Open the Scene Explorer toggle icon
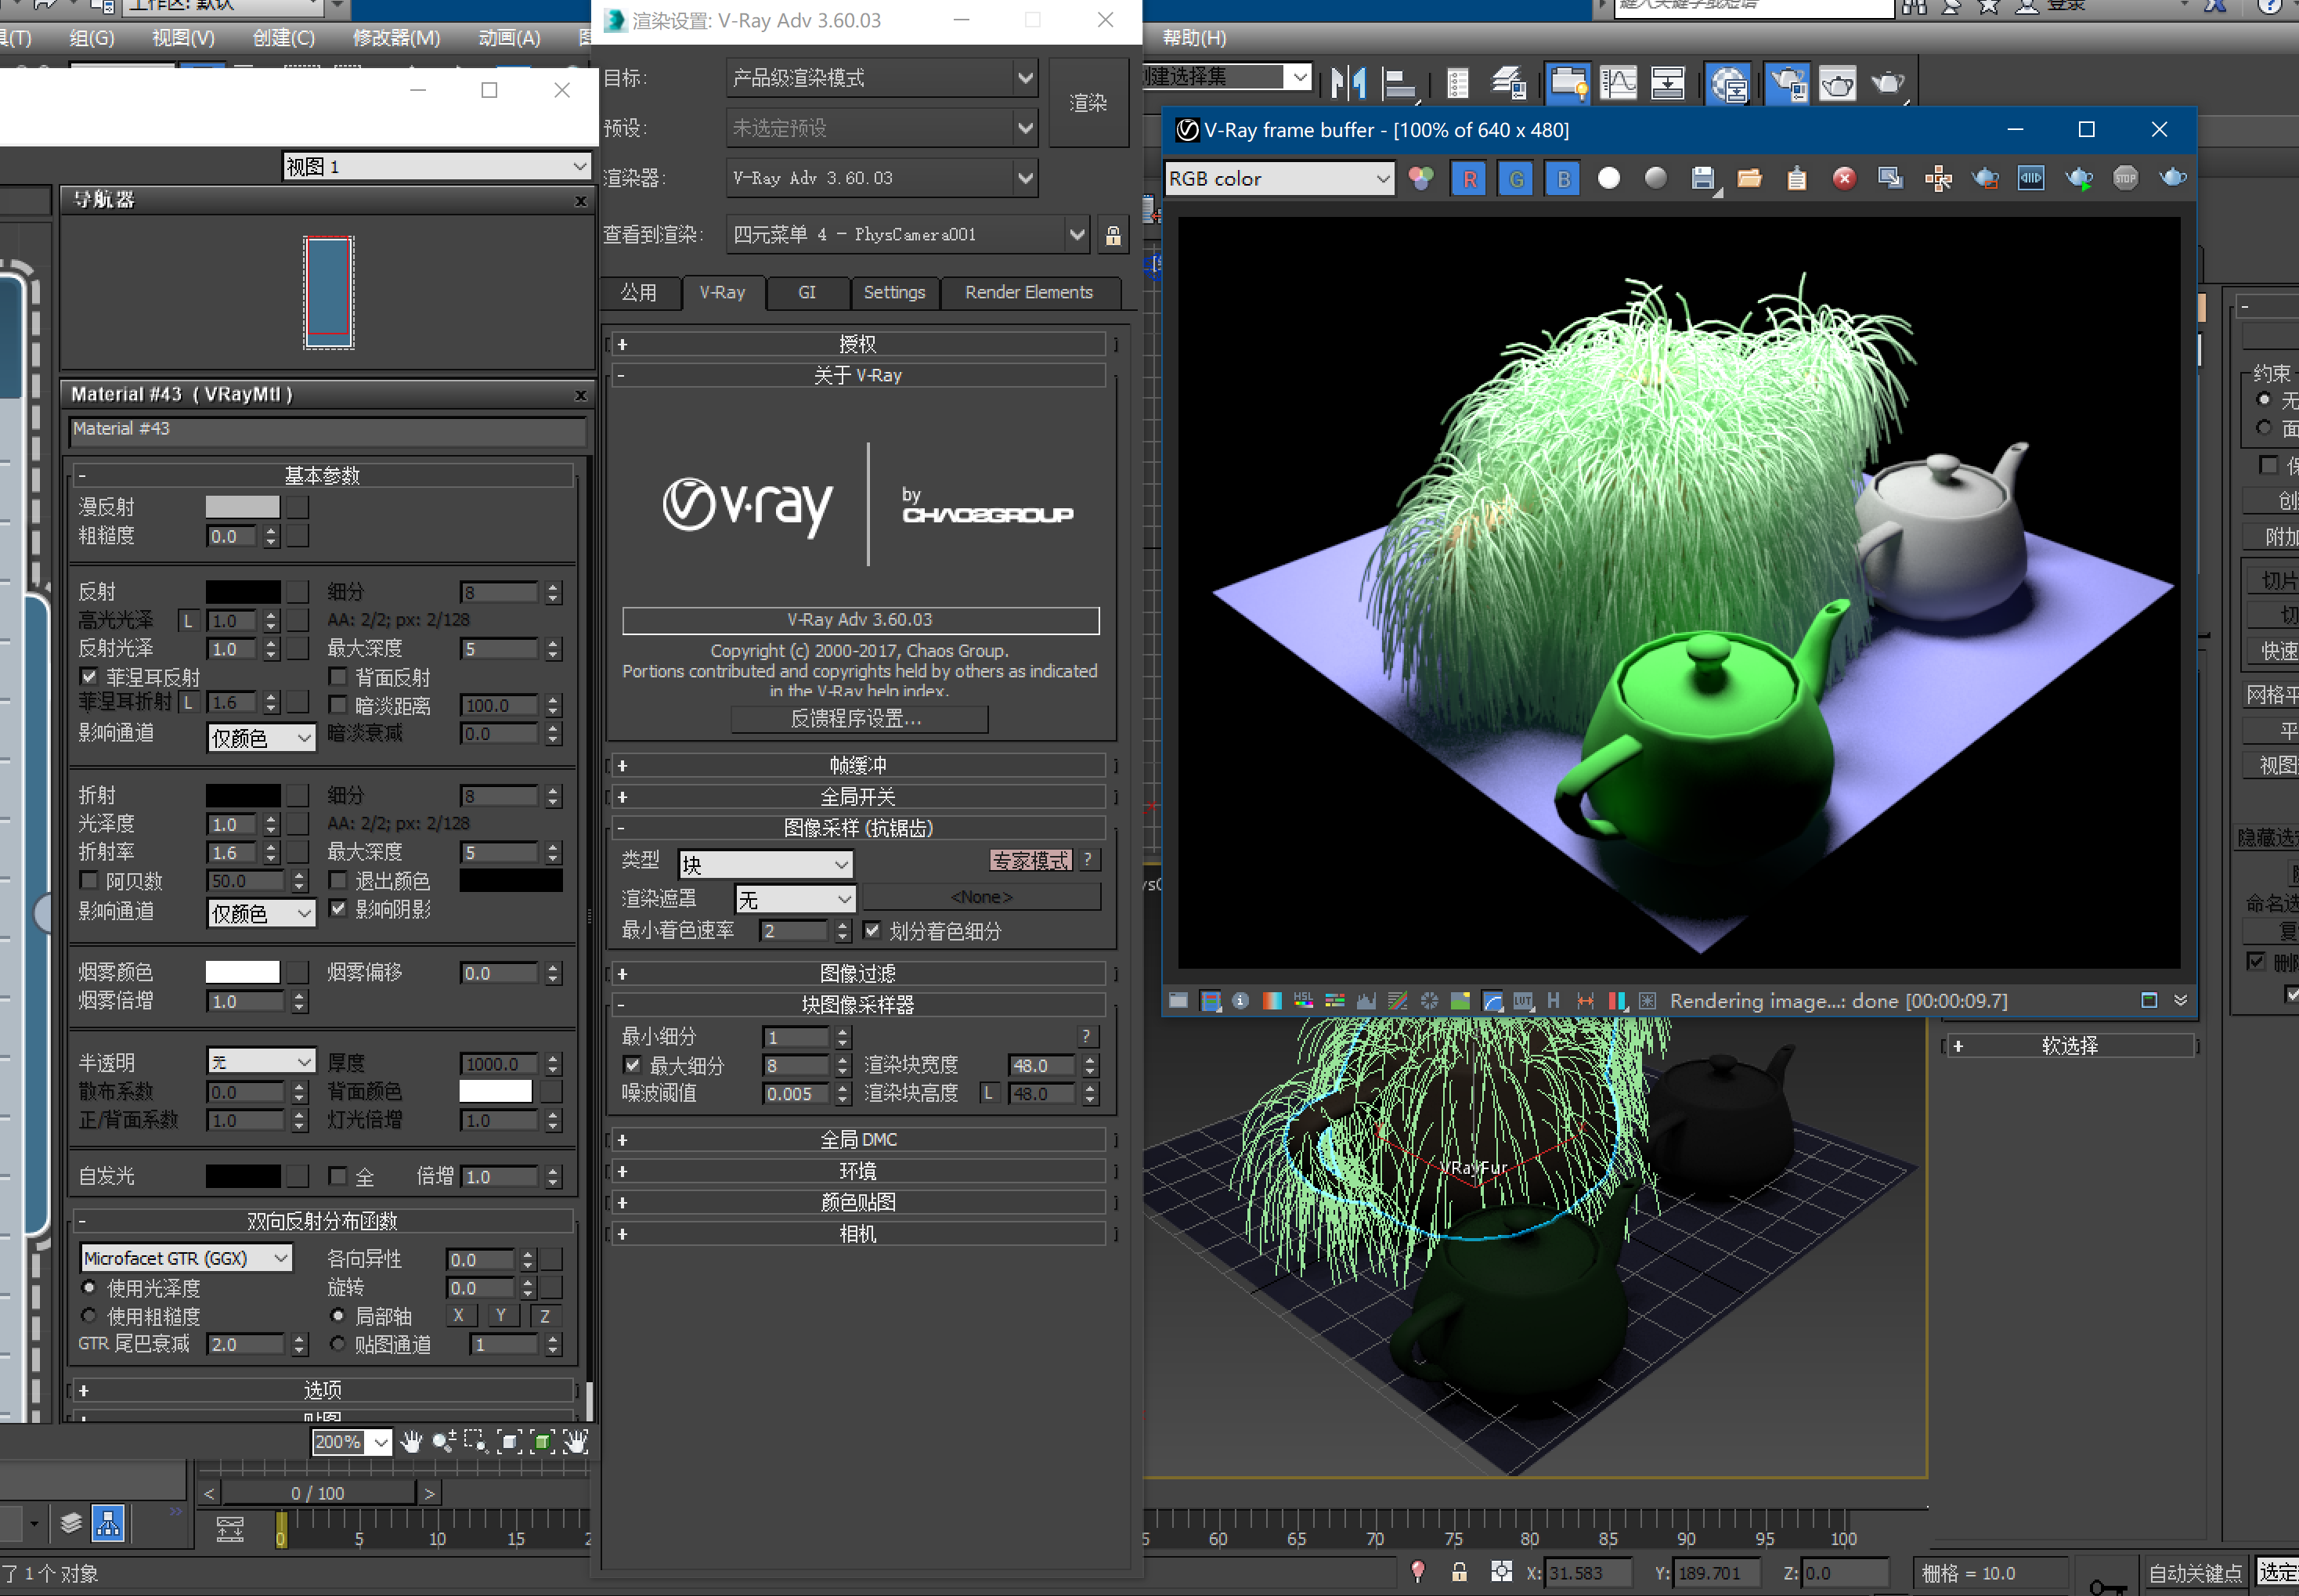2299x1596 pixels. click(x=1457, y=83)
